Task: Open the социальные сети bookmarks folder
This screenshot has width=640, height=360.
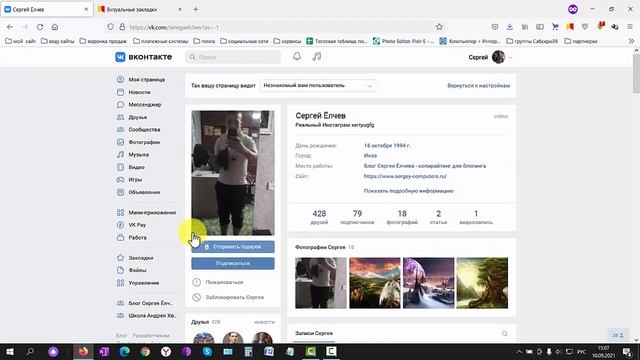Action: click(244, 41)
